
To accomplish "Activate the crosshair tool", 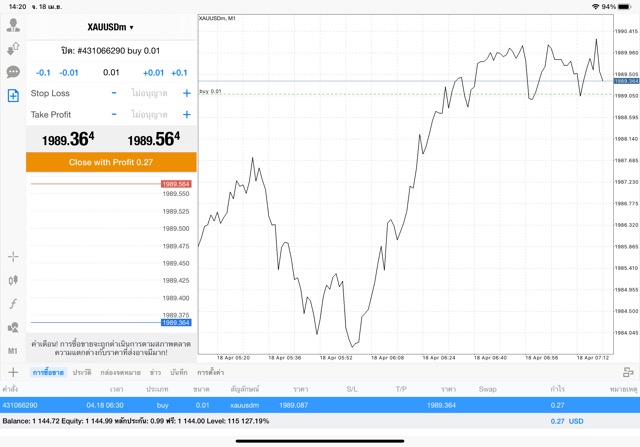I will (x=13, y=257).
